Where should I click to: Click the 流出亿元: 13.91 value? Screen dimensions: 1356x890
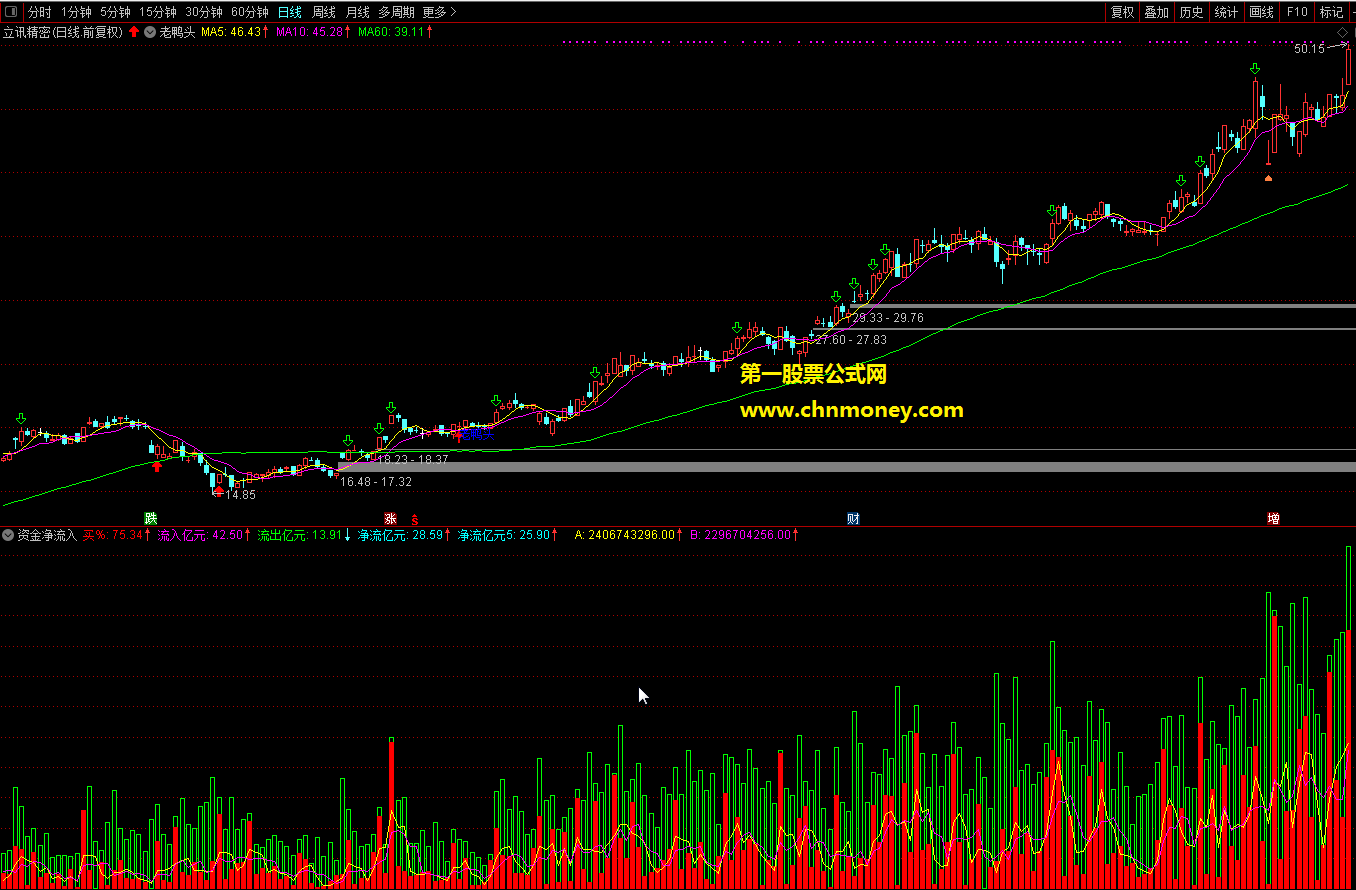[303, 535]
